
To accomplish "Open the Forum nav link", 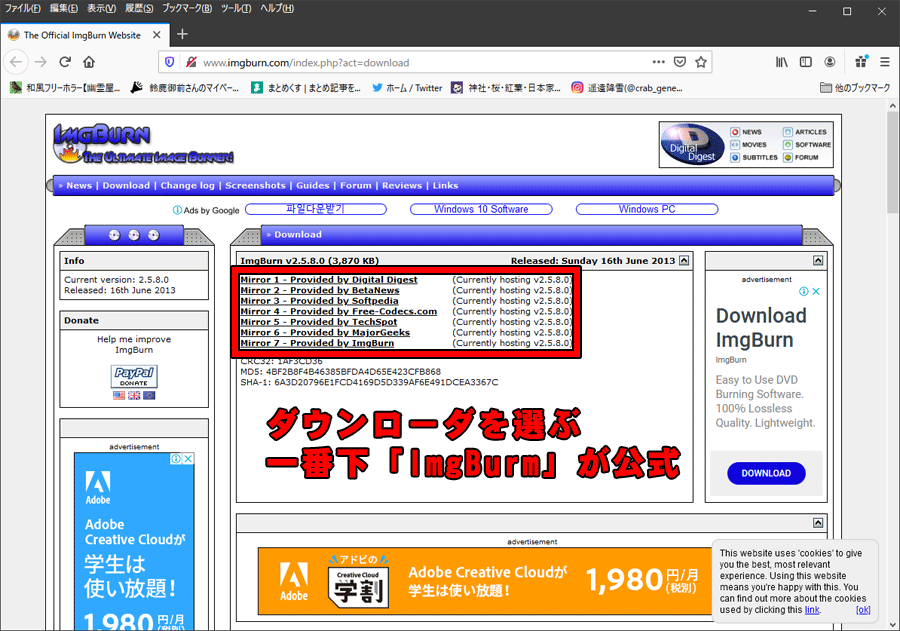I will 355,185.
